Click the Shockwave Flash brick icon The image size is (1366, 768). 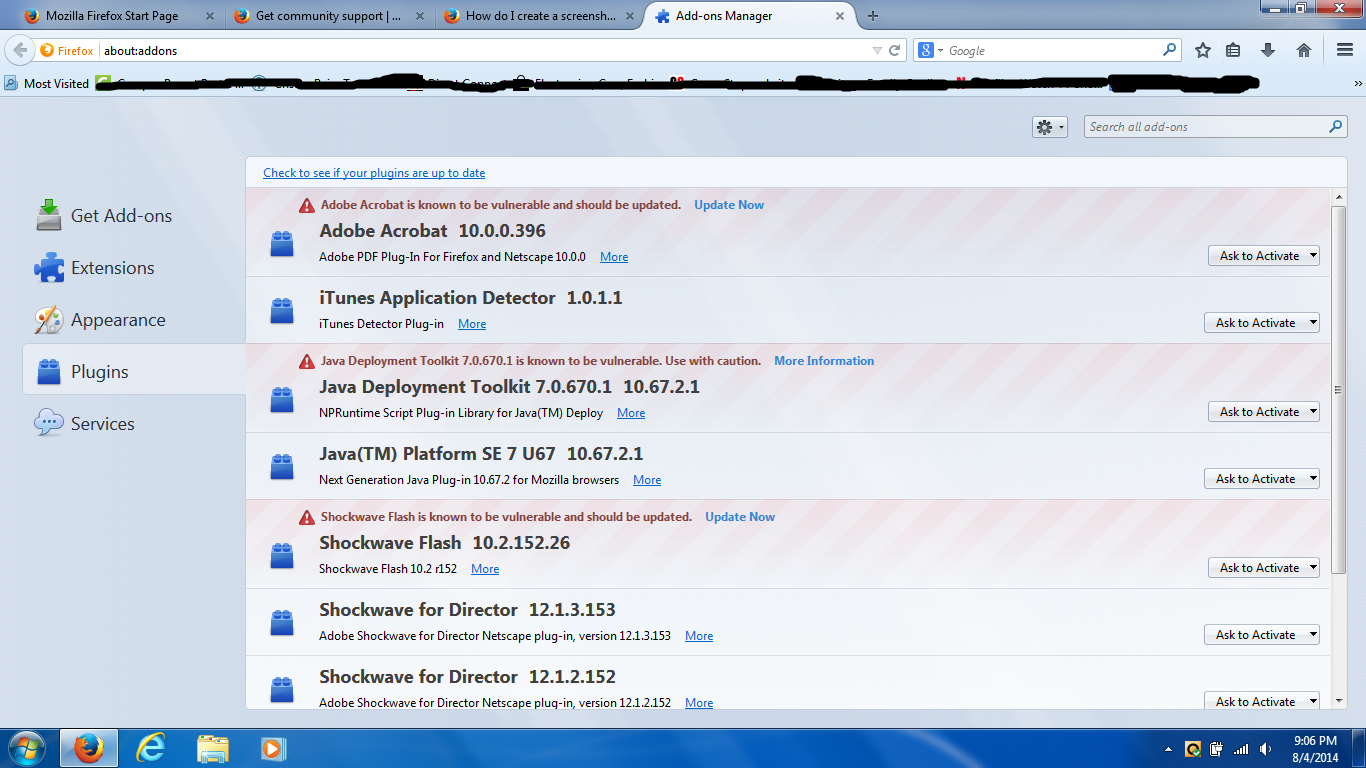click(x=282, y=556)
